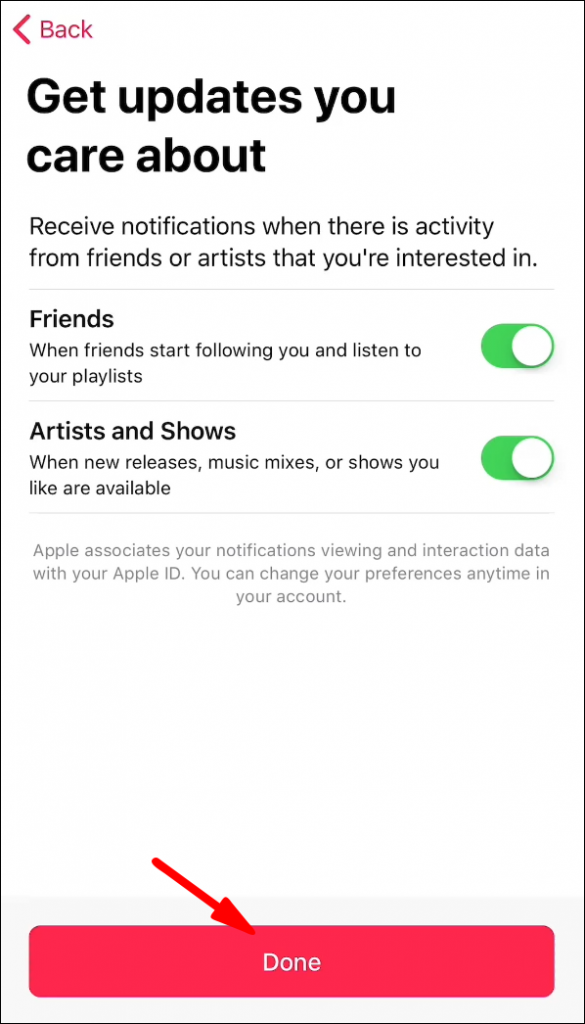The width and height of the screenshot is (585, 1024).
Task: Click the back chevron arrow icon
Action: click(x=20, y=29)
